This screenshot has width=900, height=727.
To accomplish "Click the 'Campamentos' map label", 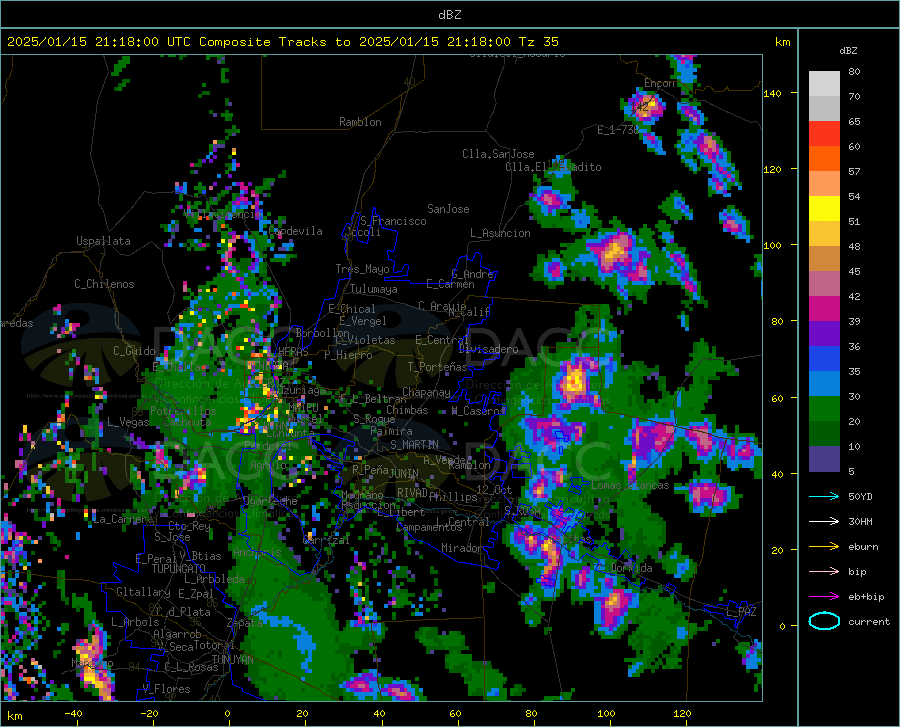I will (429, 527).
